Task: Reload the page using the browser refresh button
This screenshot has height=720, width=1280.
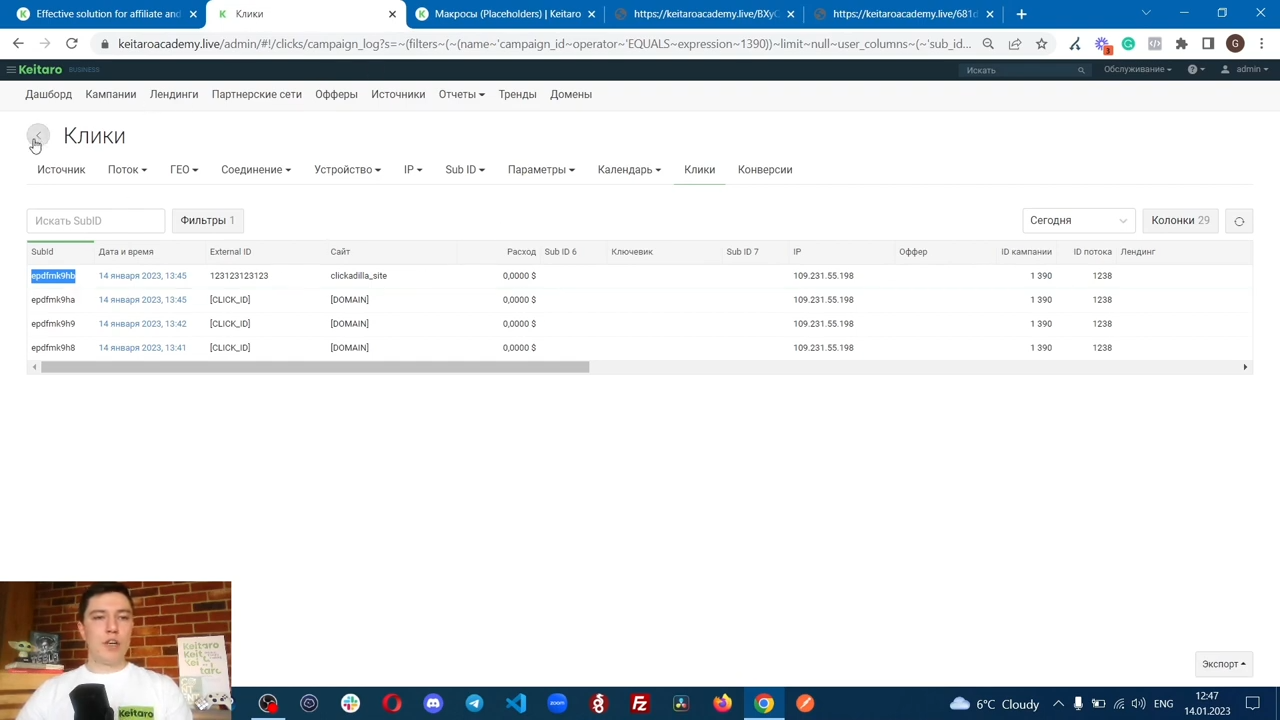Action: pyautogui.click(x=72, y=44)
